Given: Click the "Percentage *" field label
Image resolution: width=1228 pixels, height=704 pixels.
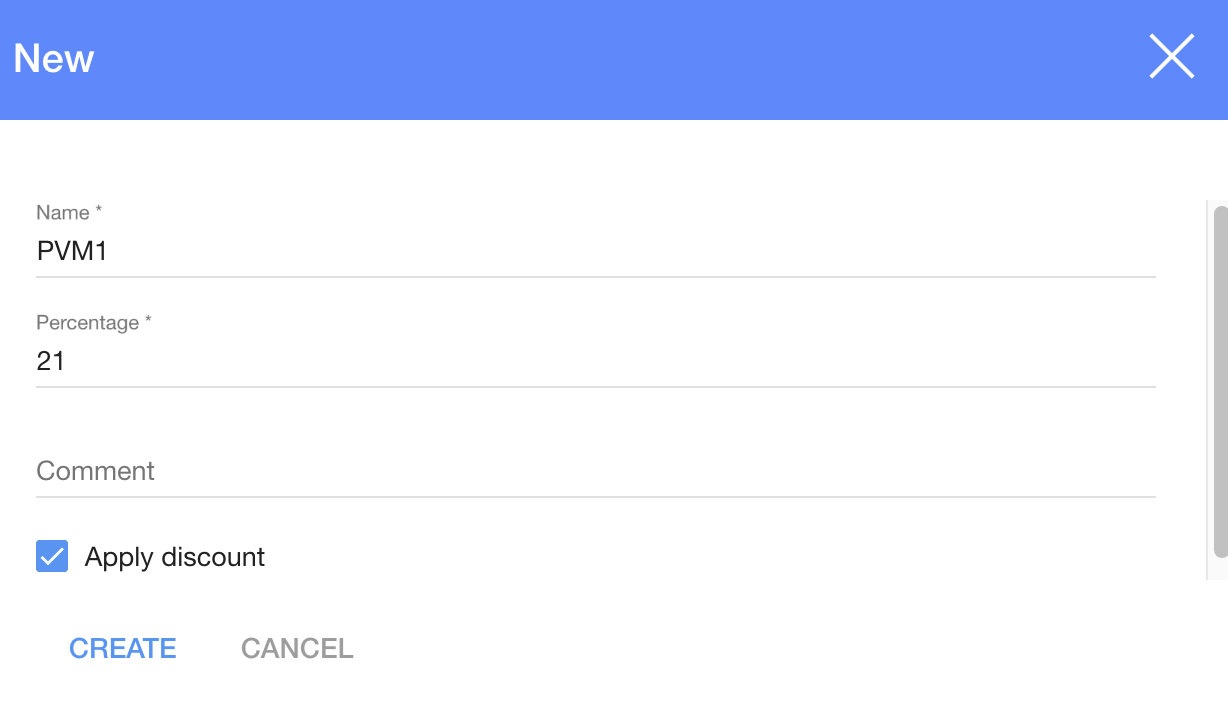Looking at the screenshot, I should (88, 322).
